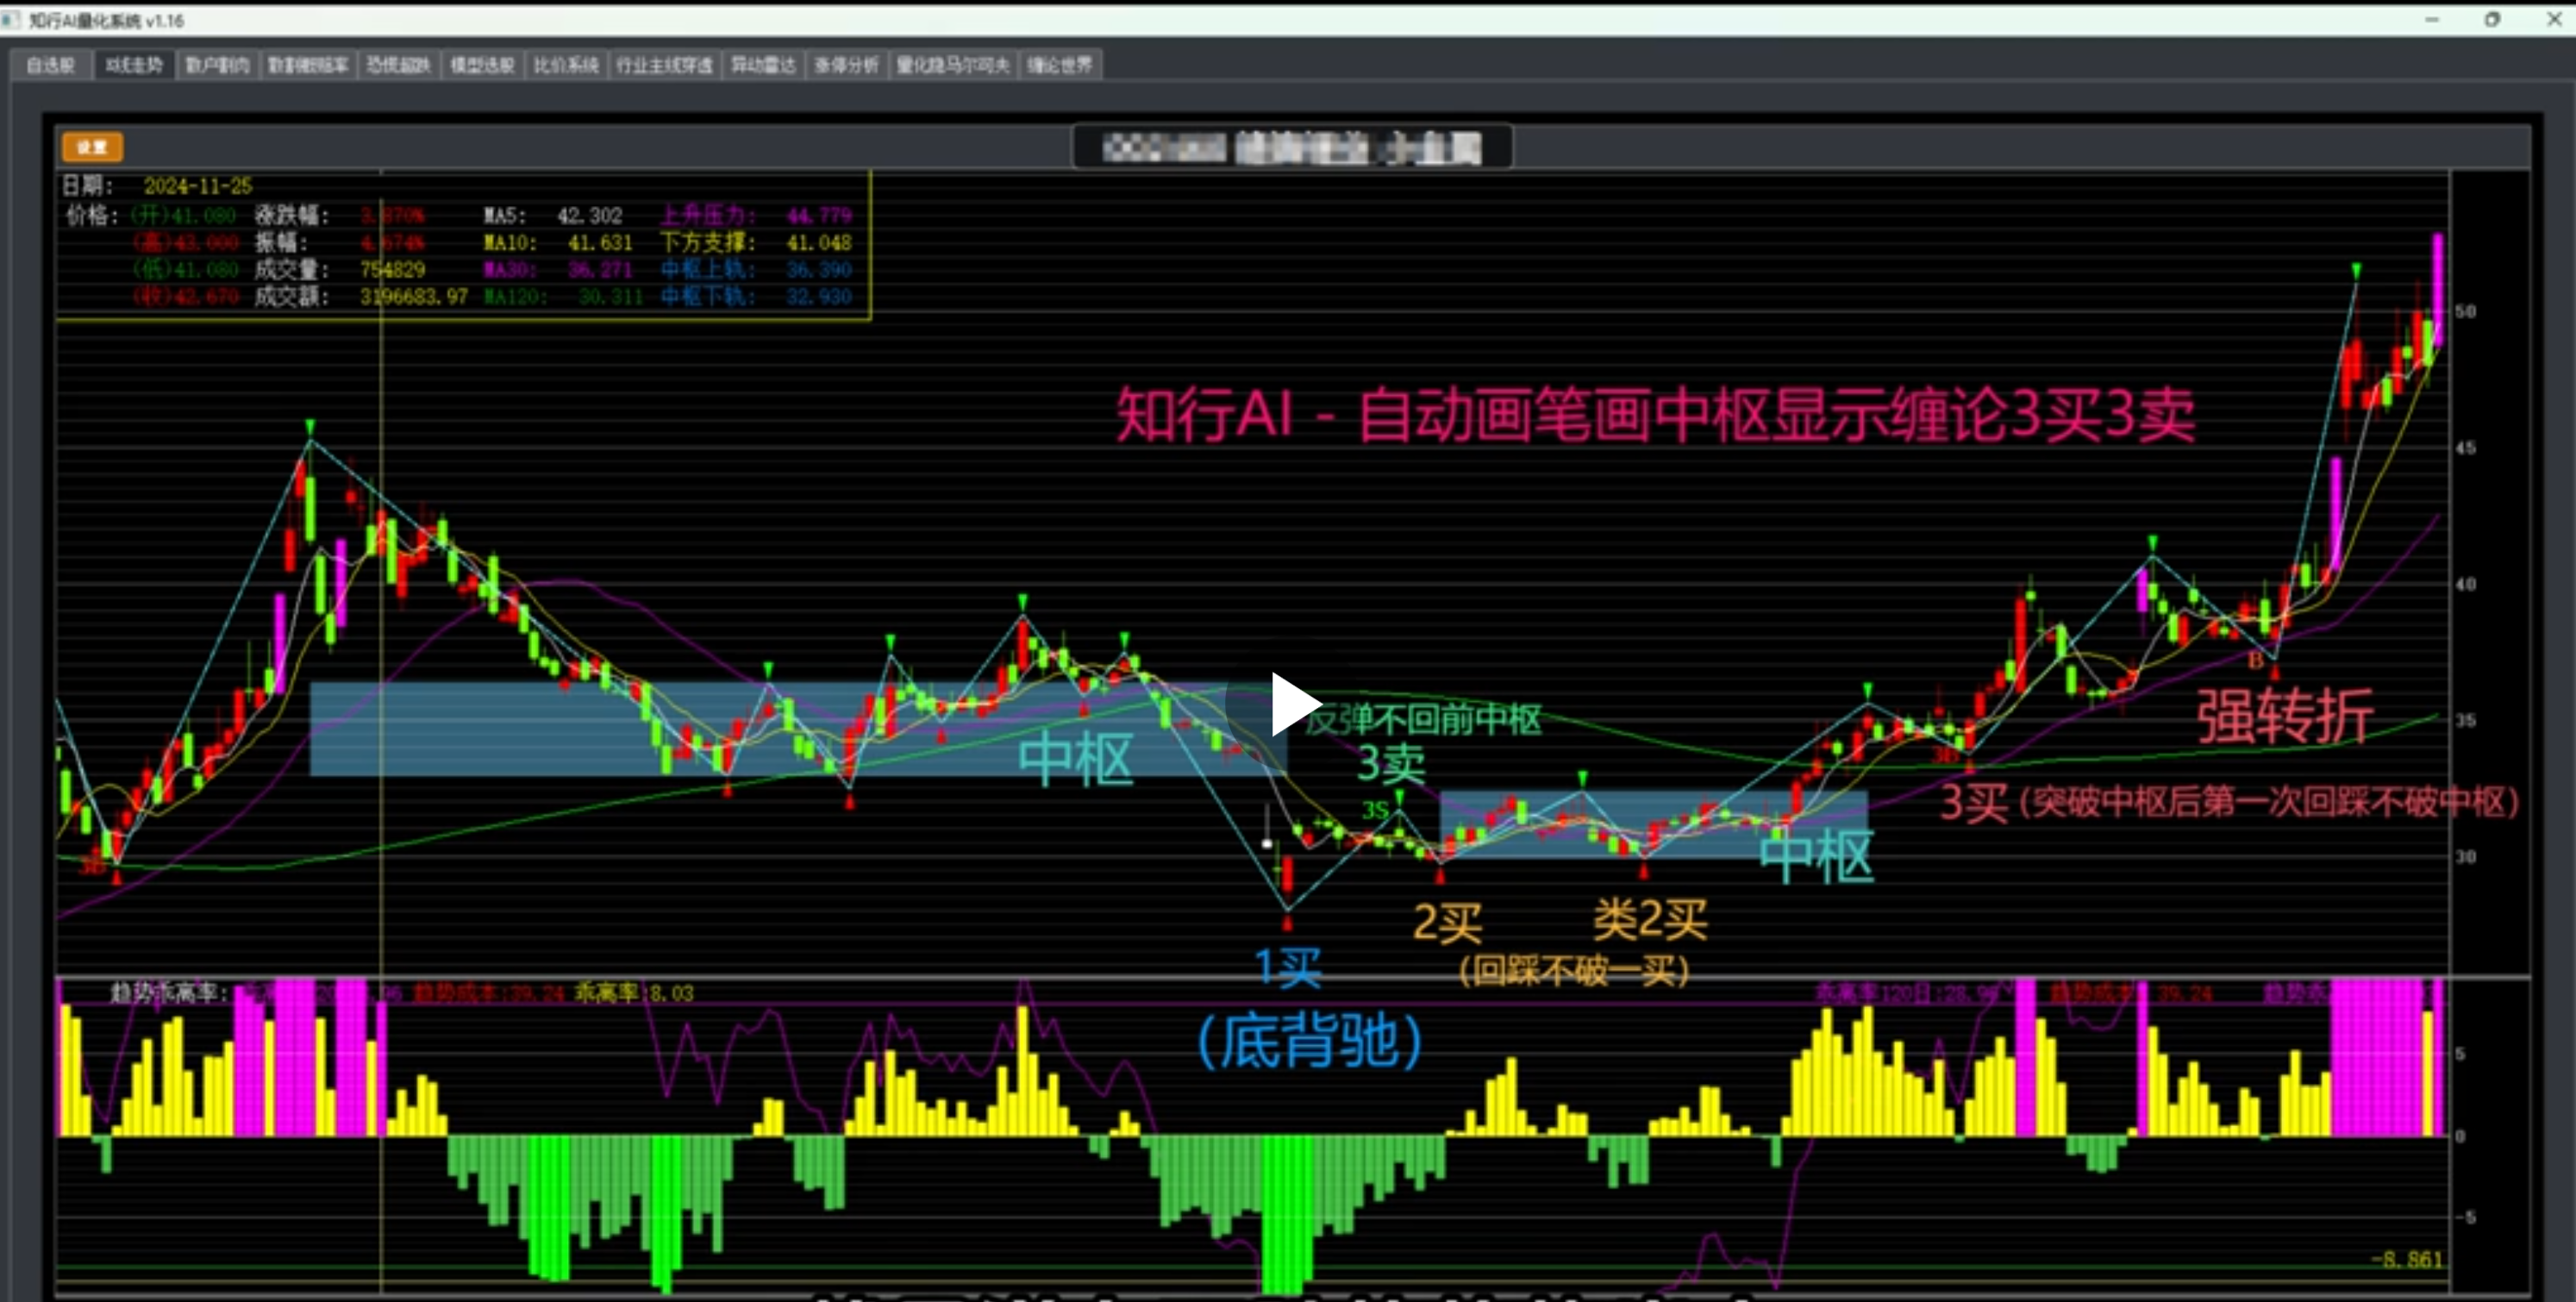Open the 缠论世界 tab
The height and width of the screenshot is (1302, 2576).
click(1060, 66)
